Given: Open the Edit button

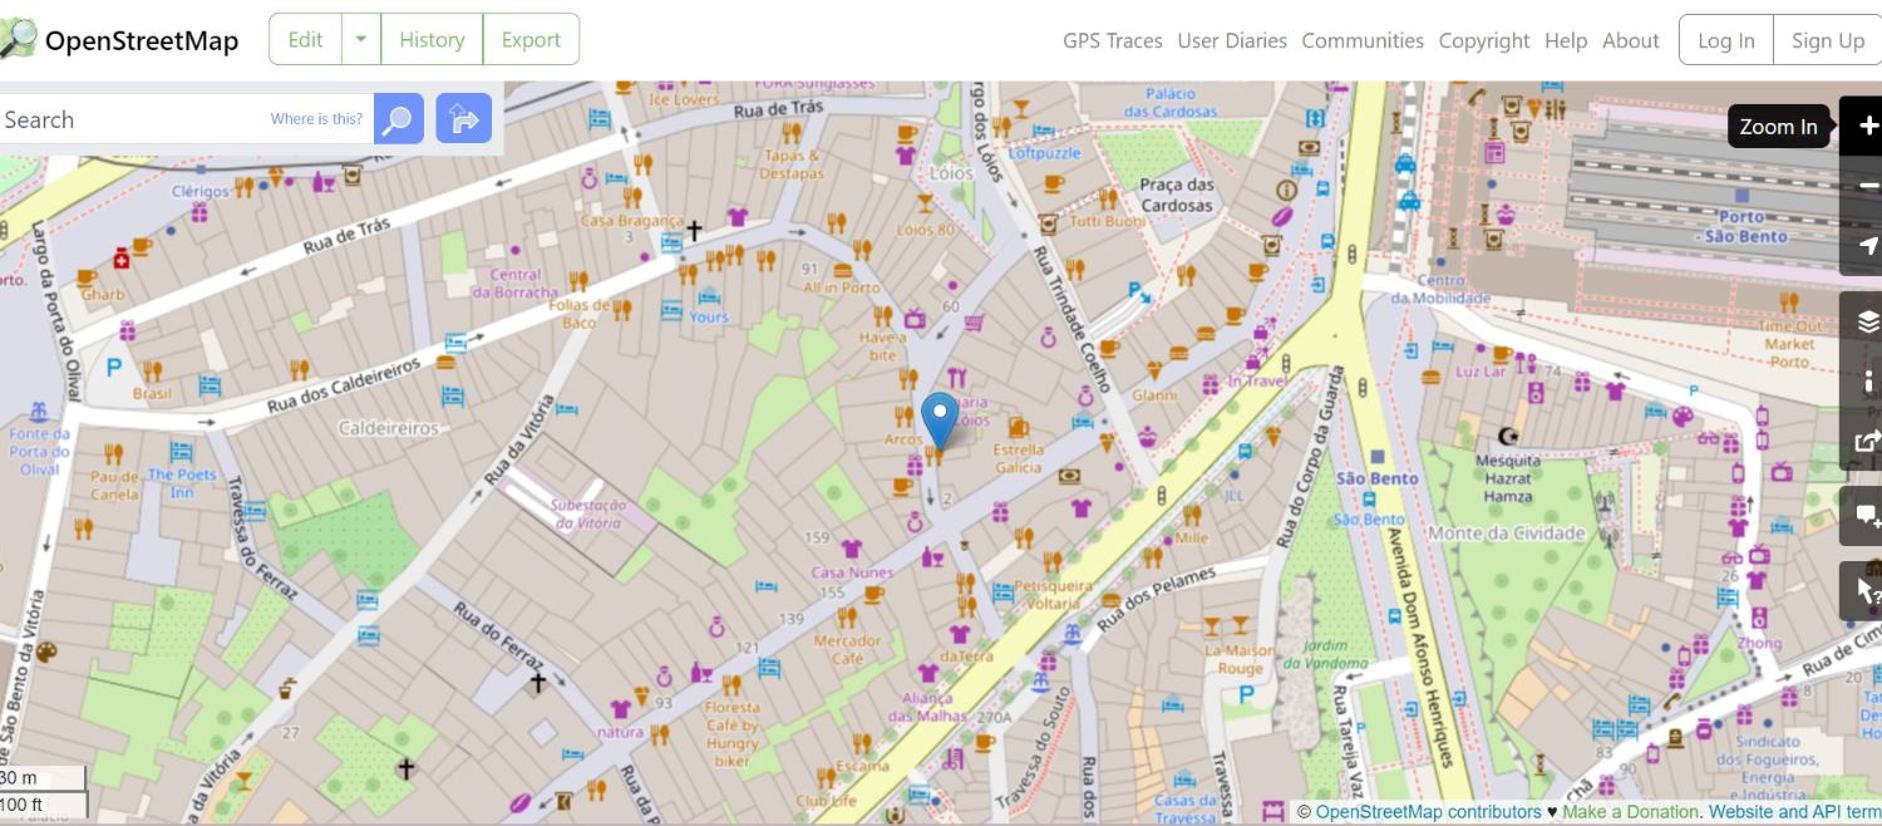Looking at the screenshot, I should pos(305,40).
